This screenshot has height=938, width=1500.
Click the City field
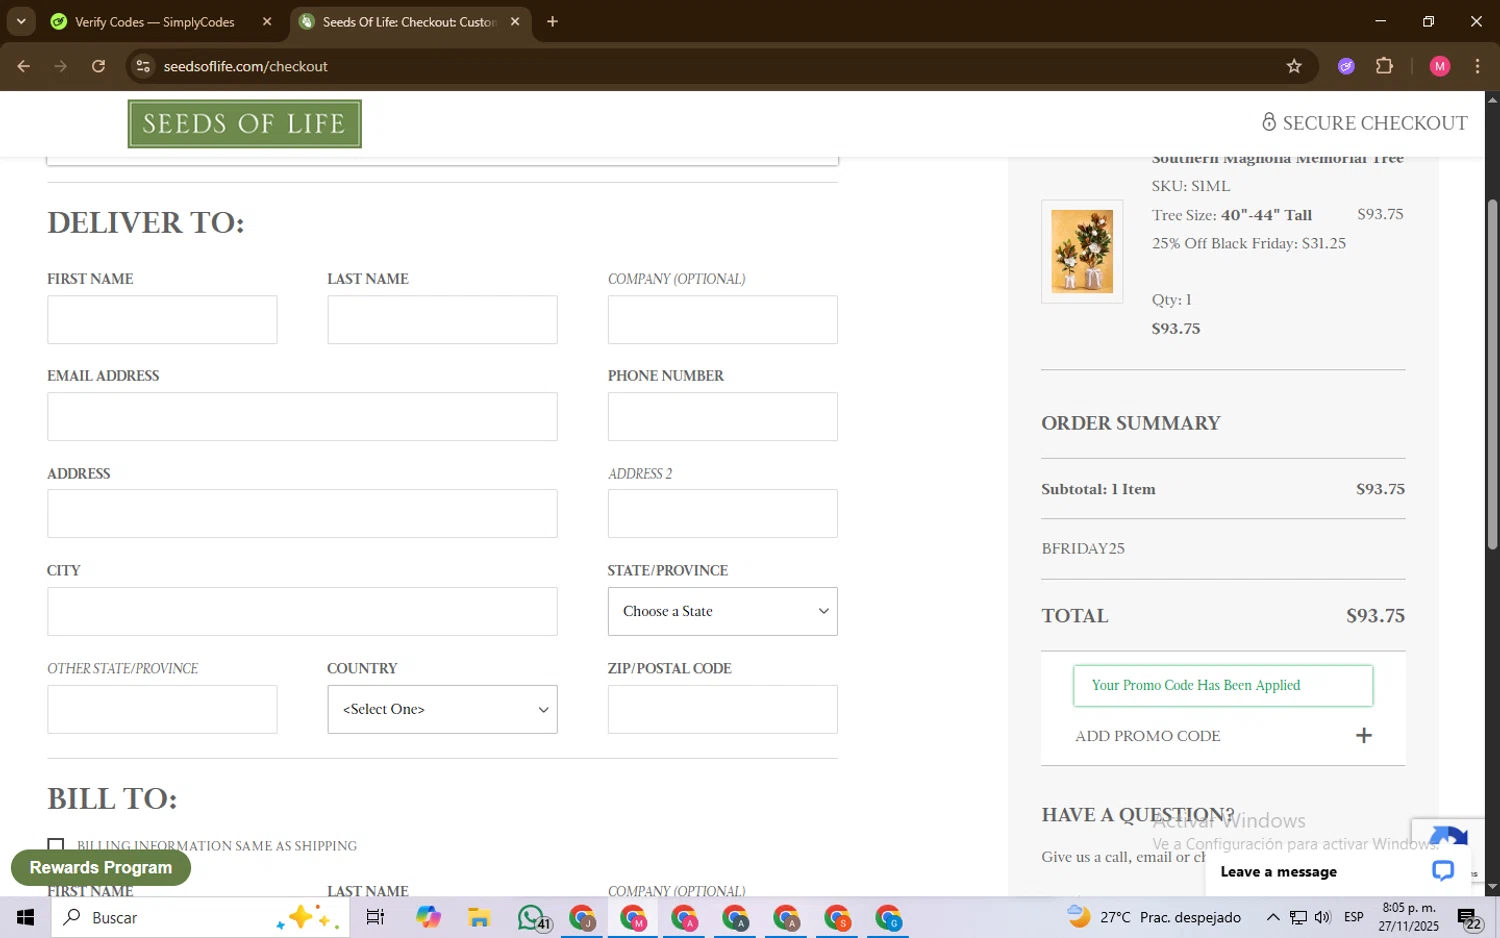click(x=302, y=612)
